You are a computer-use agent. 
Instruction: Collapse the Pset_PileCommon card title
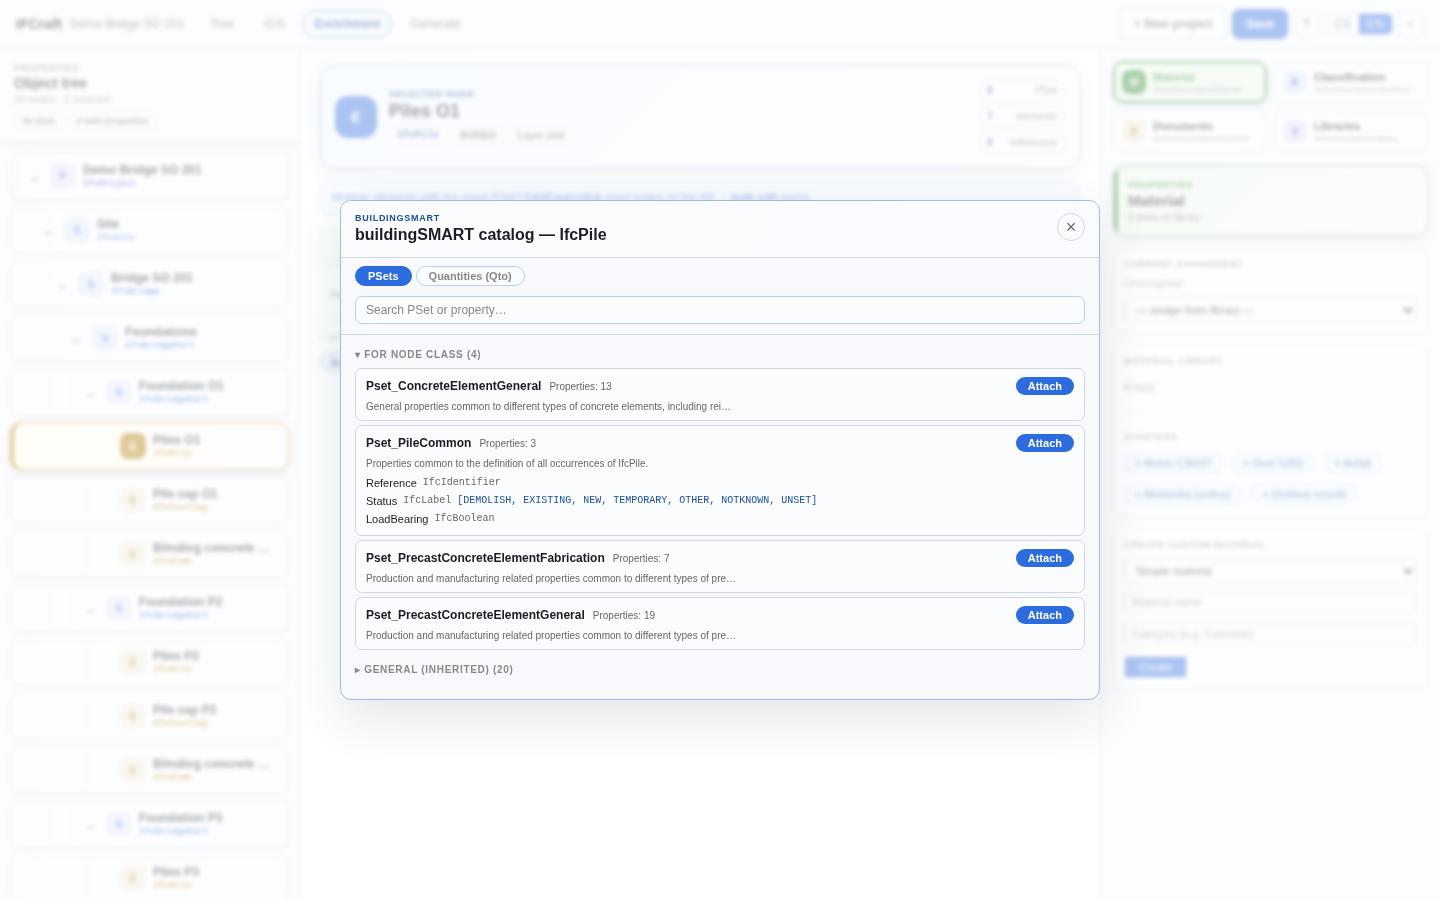[418, 443]
